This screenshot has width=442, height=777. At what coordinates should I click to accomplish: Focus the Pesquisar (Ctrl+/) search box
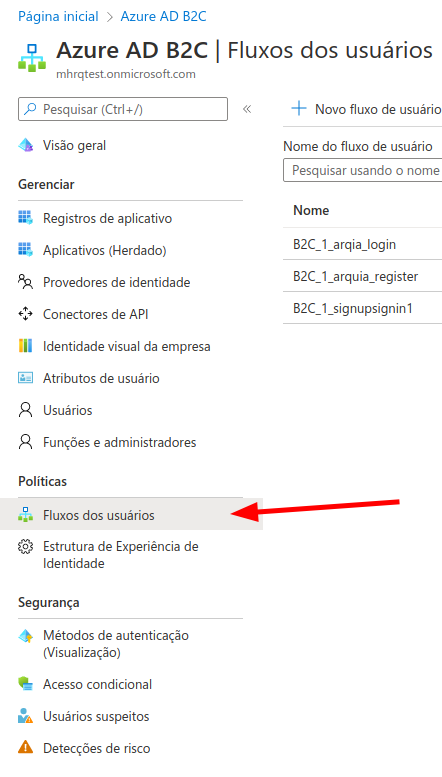click(x=123, y=109)
